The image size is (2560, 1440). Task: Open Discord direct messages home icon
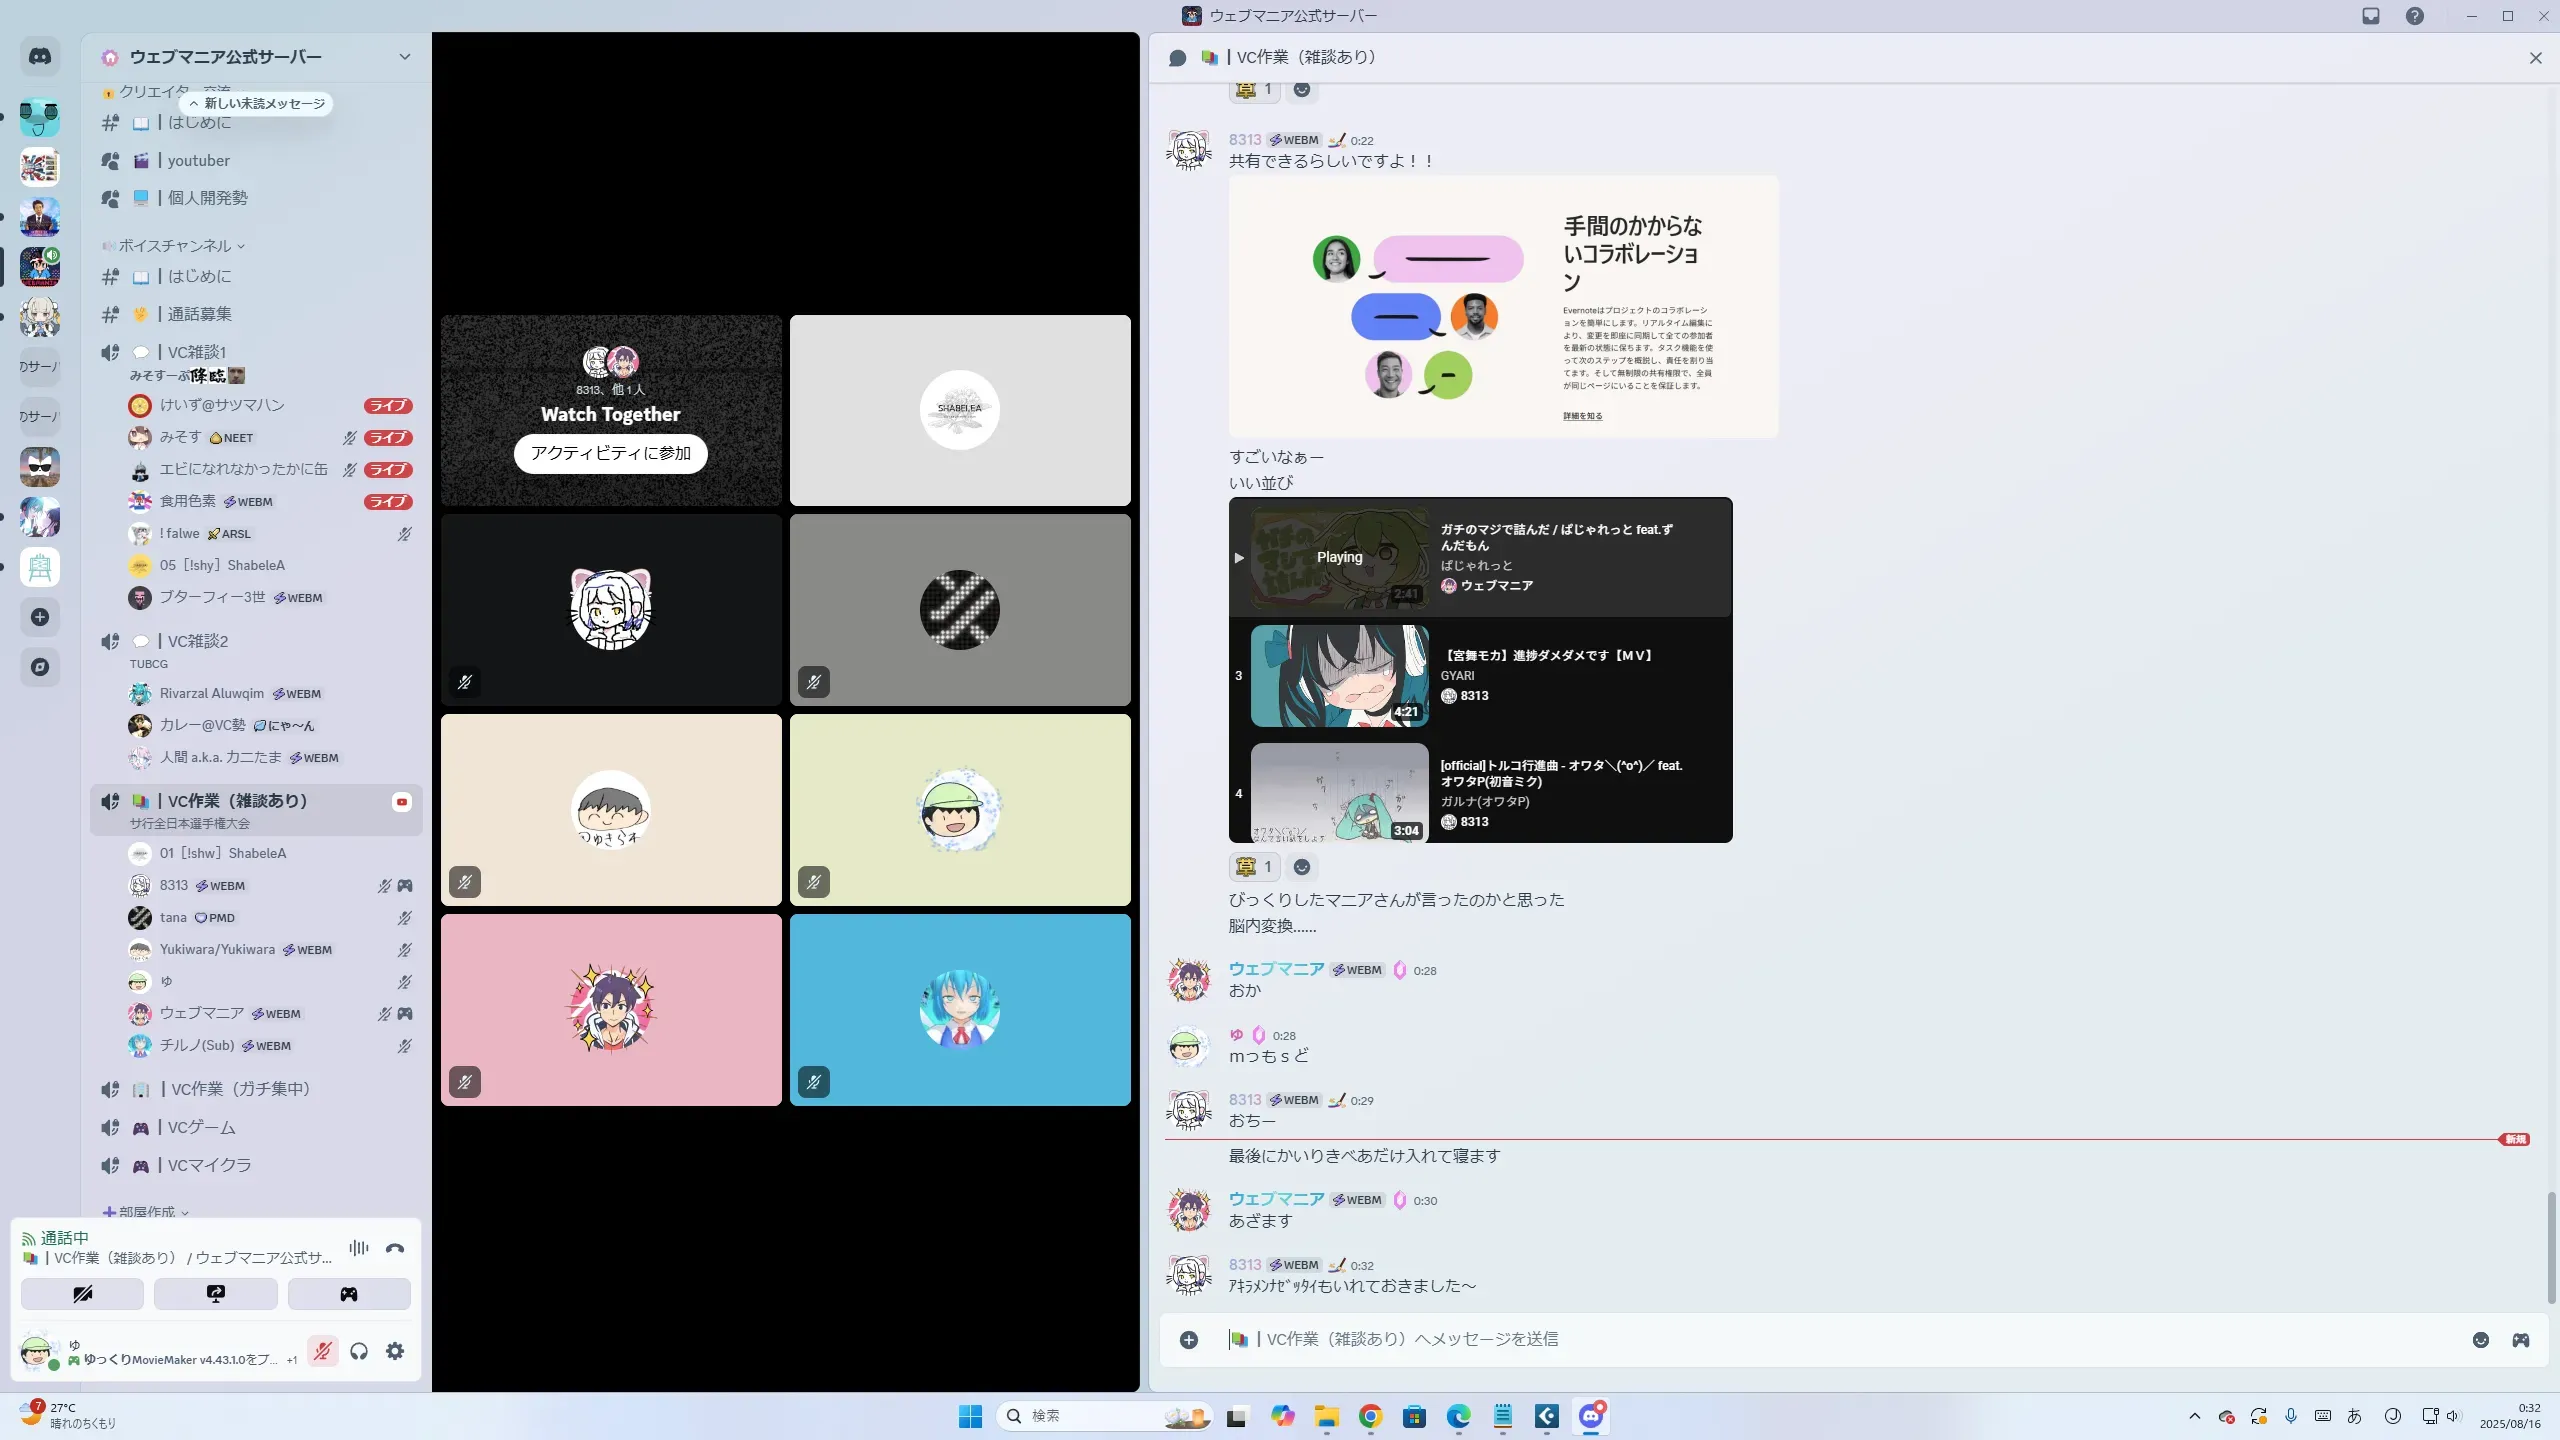[40, 57]
